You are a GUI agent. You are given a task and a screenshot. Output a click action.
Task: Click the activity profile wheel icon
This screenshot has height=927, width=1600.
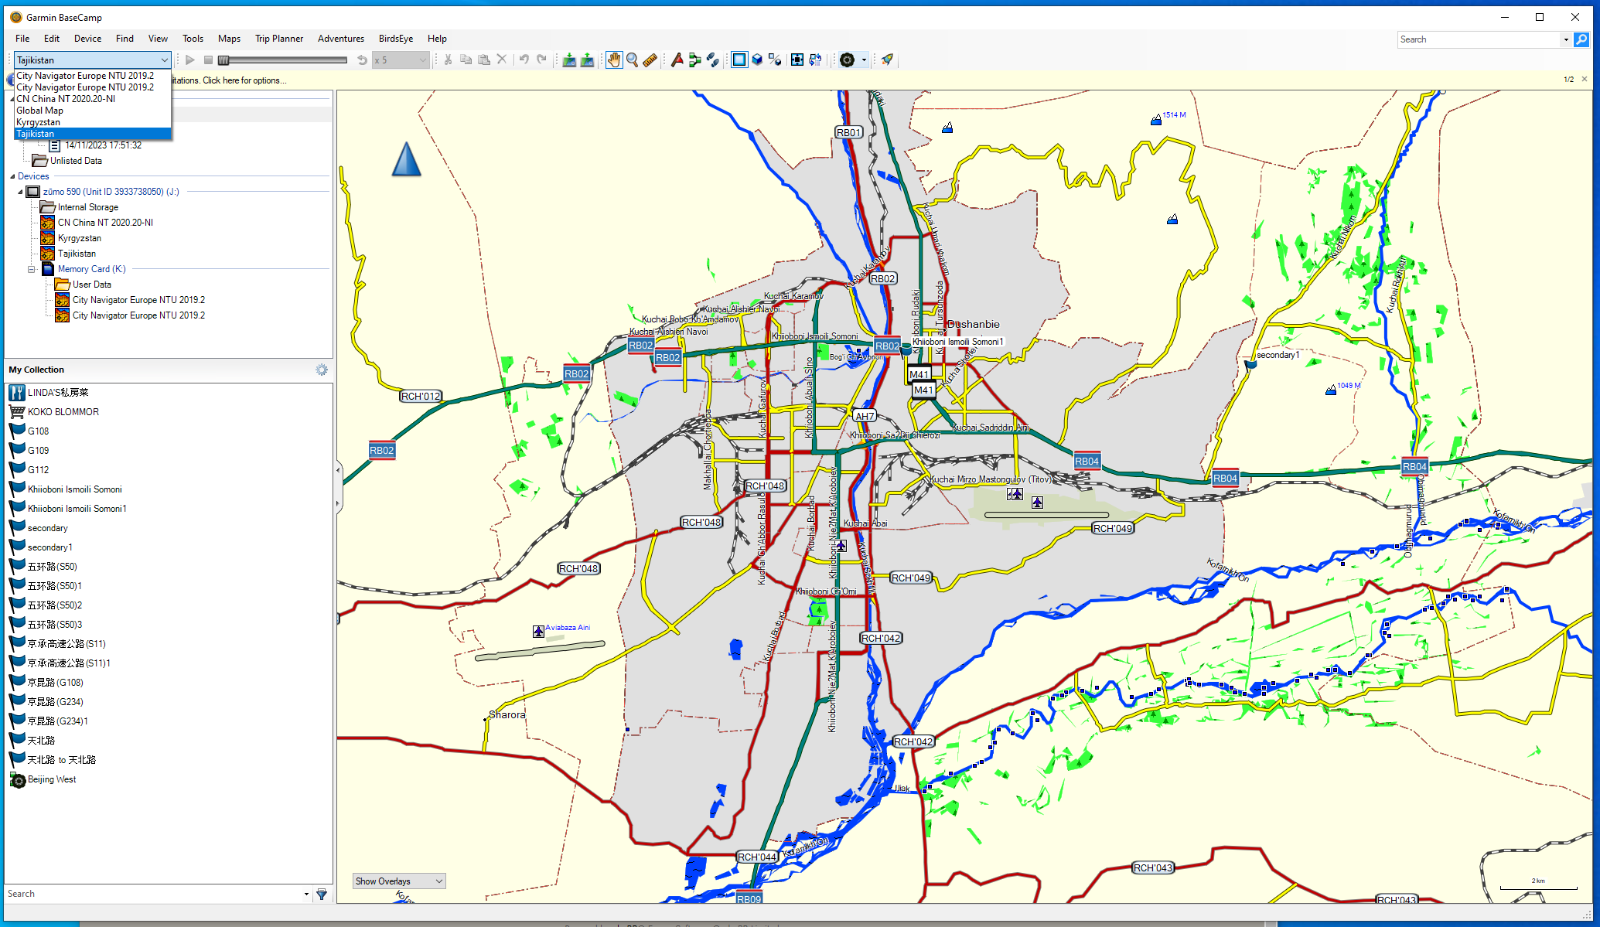[847, 60]
